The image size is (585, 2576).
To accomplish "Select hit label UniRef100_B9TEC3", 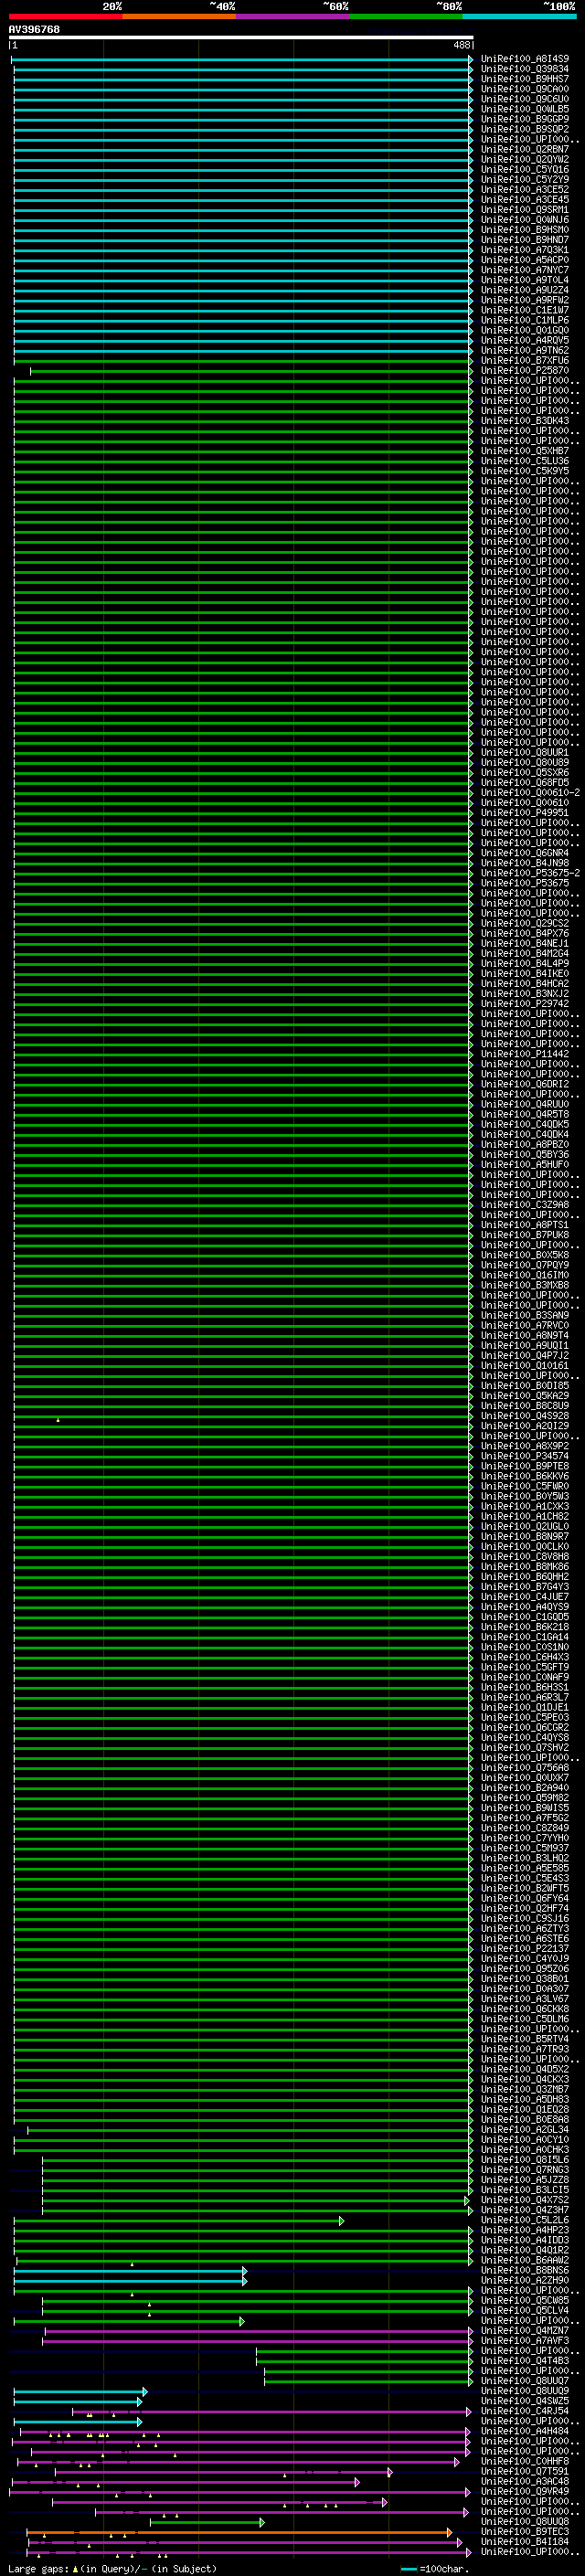I will coord(525,2532).
